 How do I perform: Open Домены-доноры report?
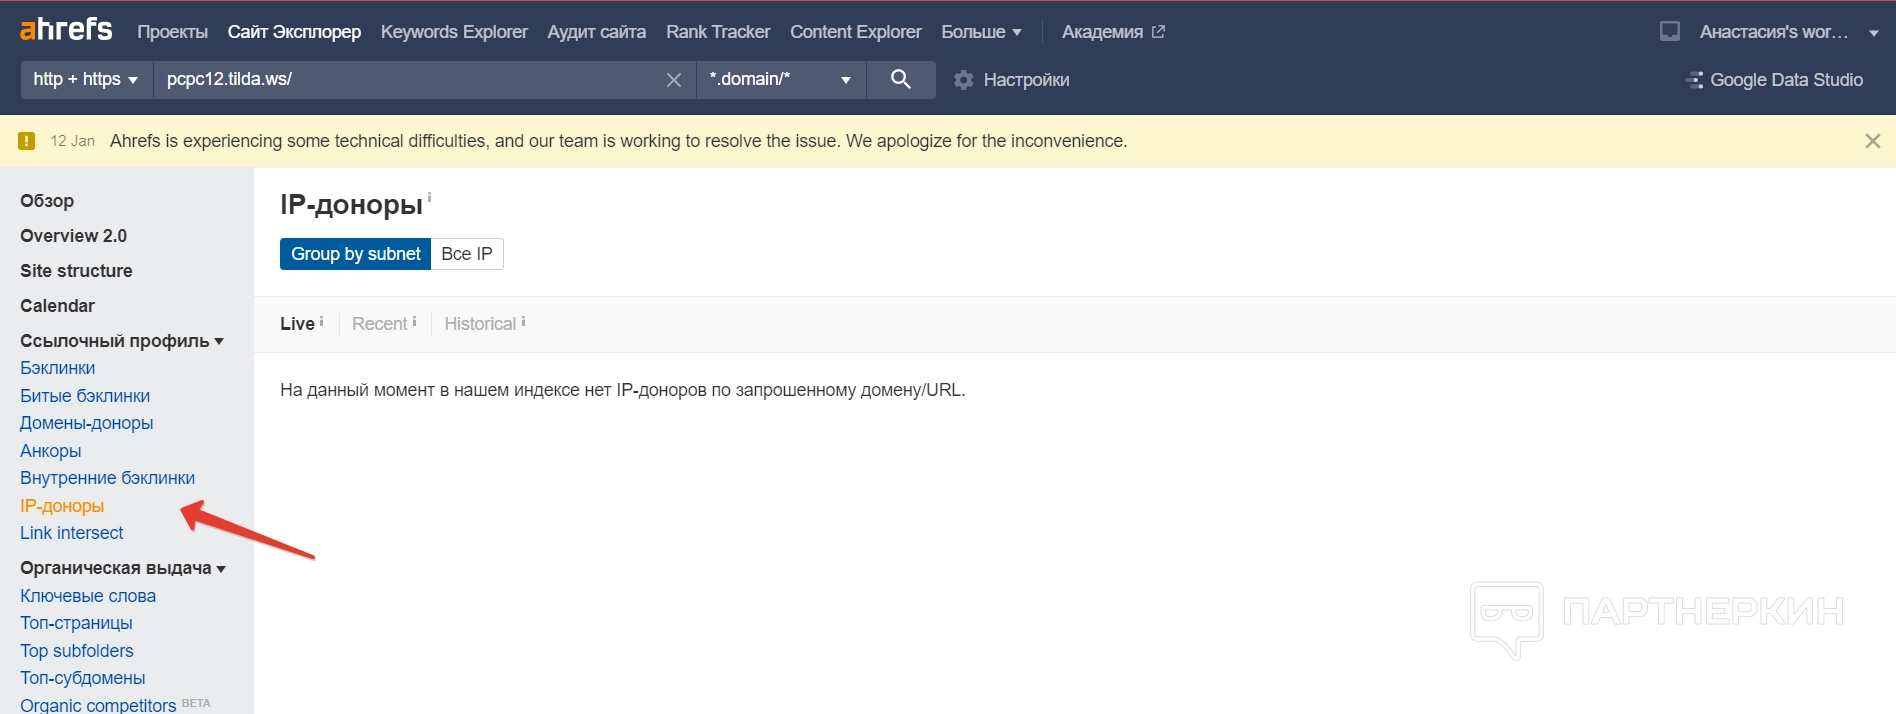click(x=87, y=423)
